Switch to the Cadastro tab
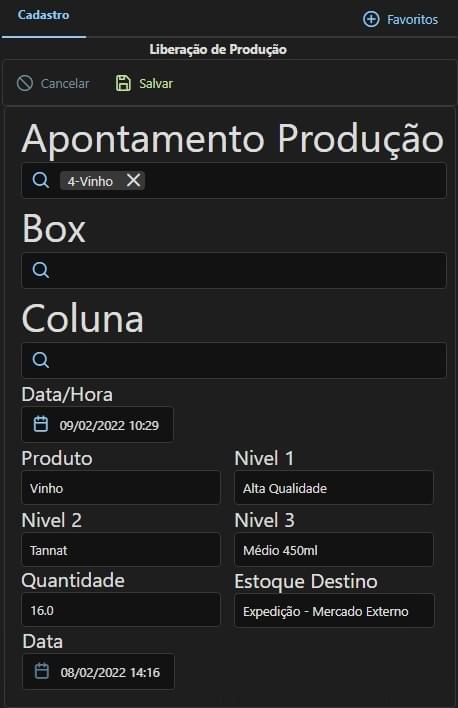Image resolution: width=458 pixels, height=708 pixels. pos(43,15)
